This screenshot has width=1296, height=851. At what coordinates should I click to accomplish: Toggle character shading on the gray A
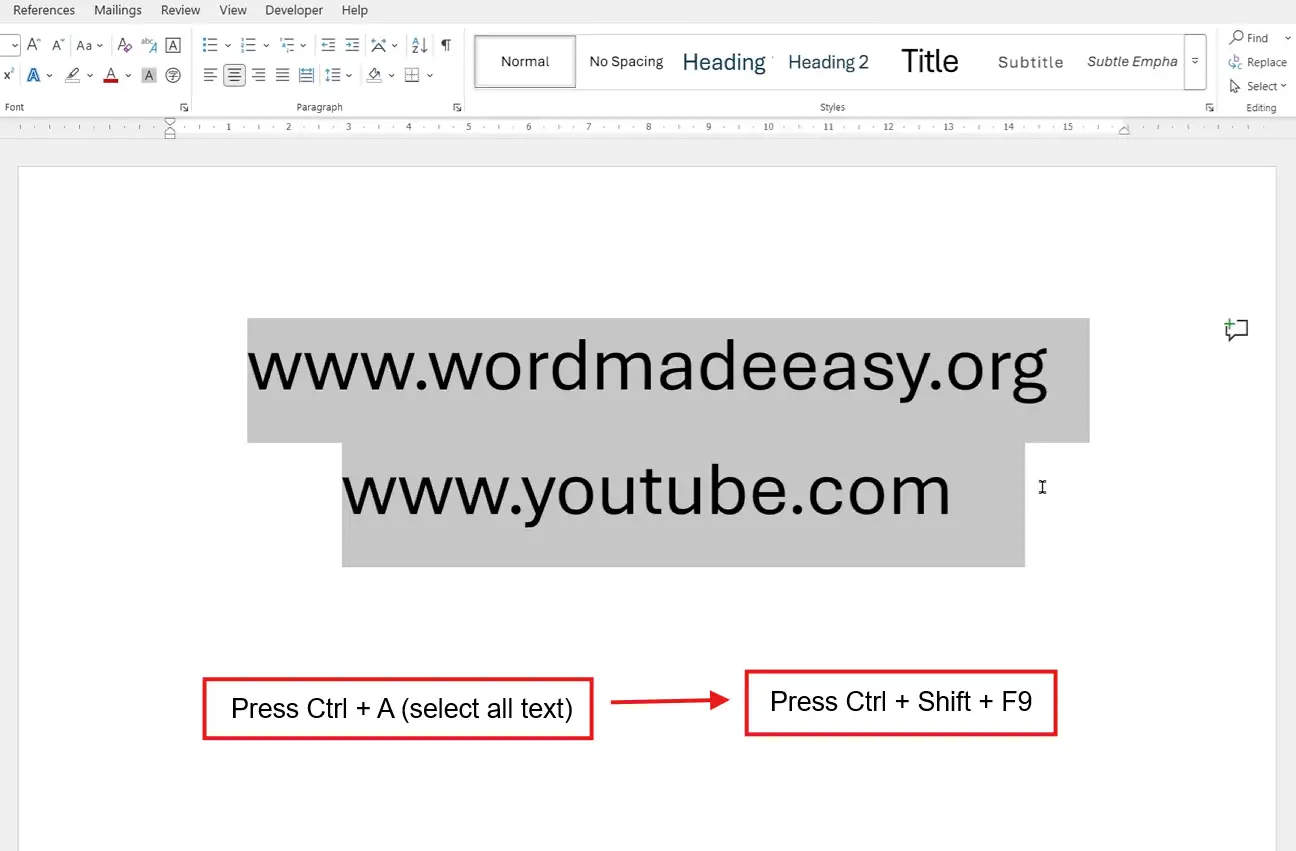pos(149,75)
